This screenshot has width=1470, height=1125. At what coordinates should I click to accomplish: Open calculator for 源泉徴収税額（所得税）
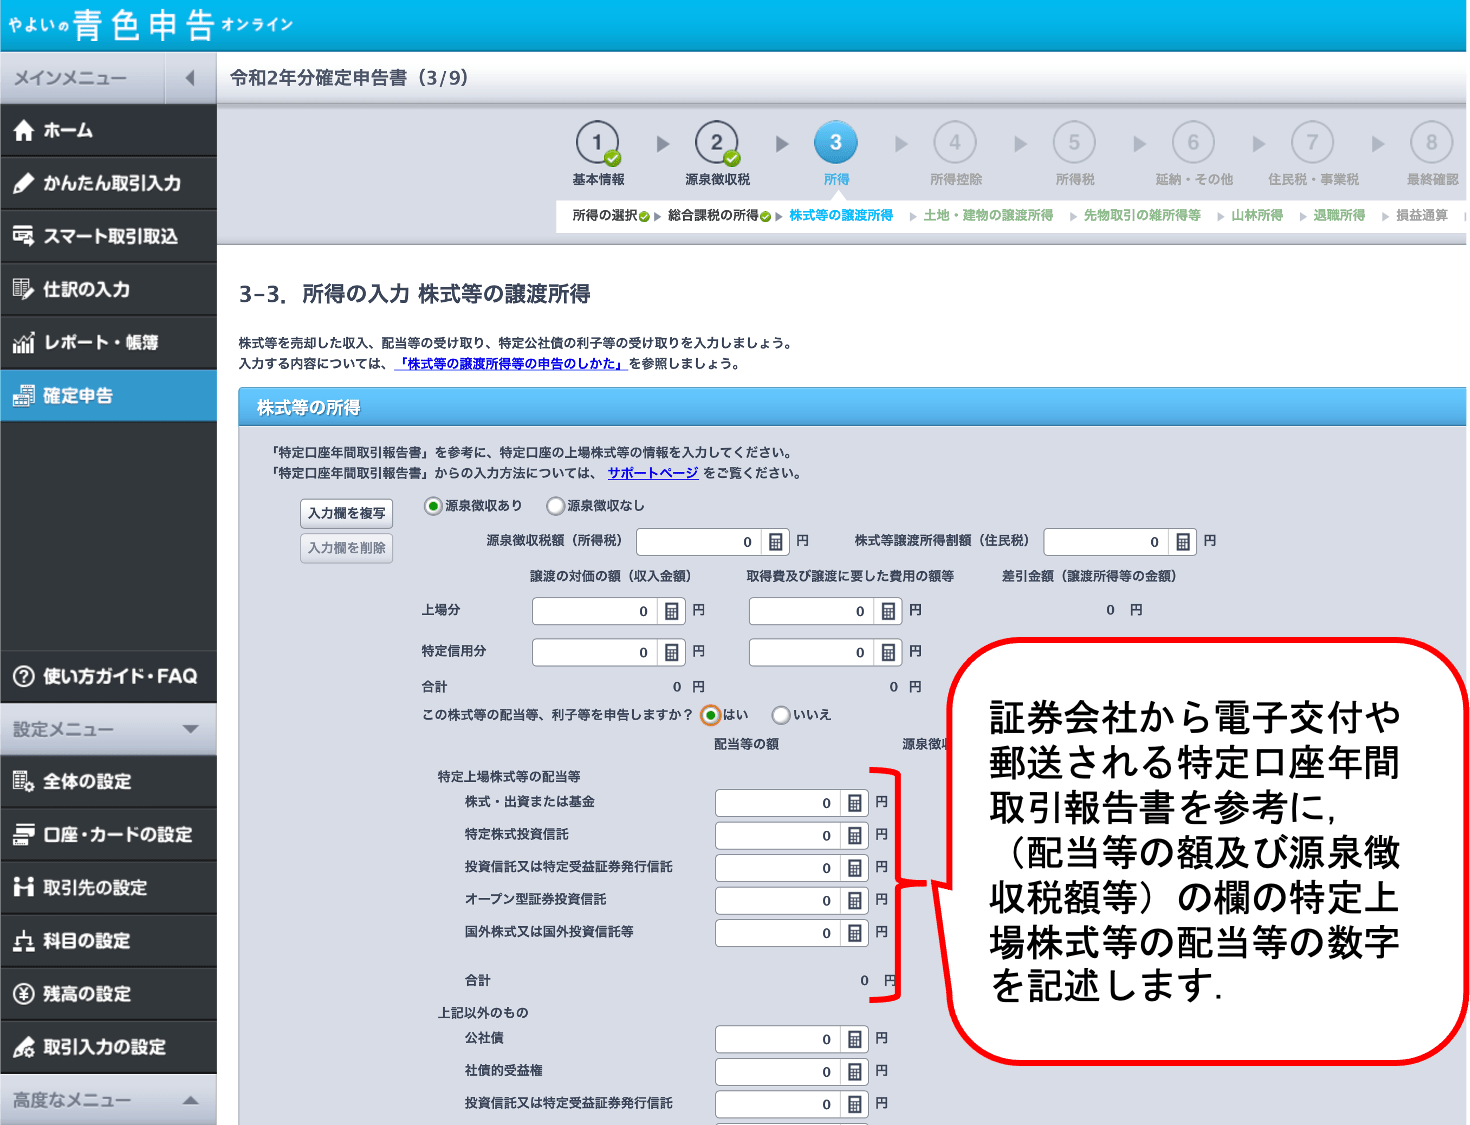pyautogui.click(x=775, y=542)
